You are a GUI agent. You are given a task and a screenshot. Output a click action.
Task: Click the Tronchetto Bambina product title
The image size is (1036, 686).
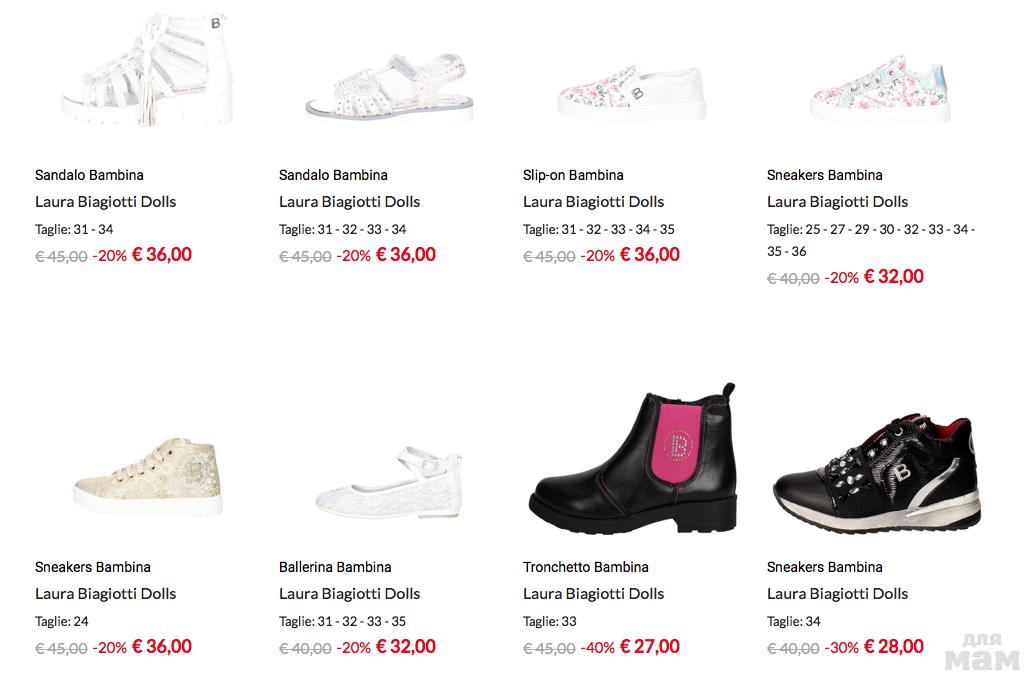click(585, 567)
